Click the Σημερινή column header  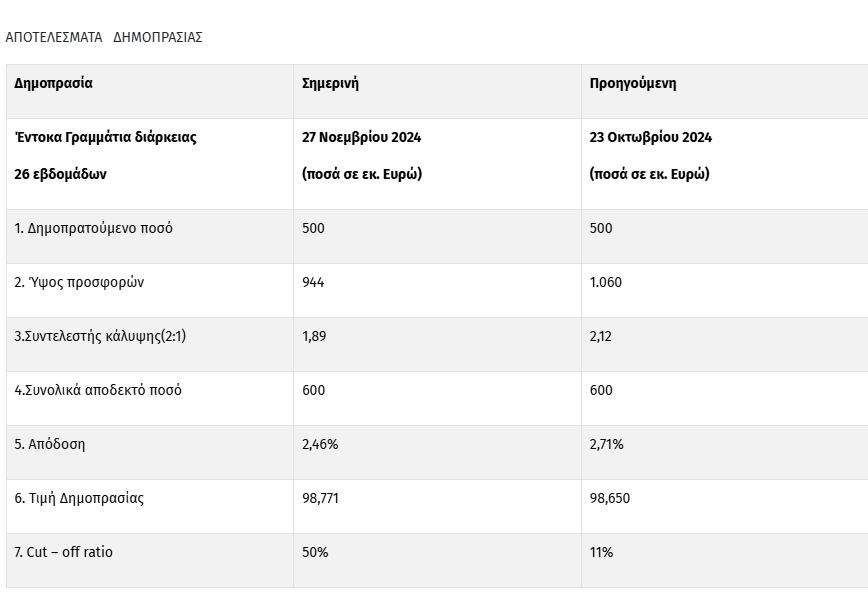(x=330, y=83)
